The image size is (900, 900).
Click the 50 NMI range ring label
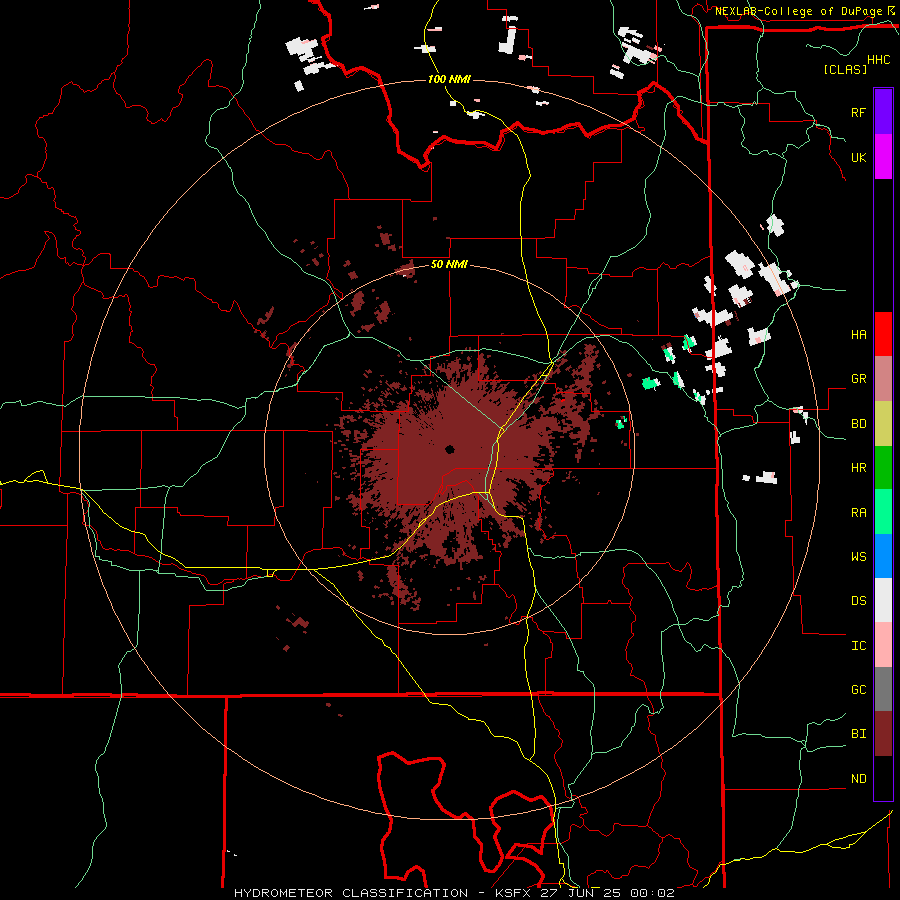(x=449, y=264)
